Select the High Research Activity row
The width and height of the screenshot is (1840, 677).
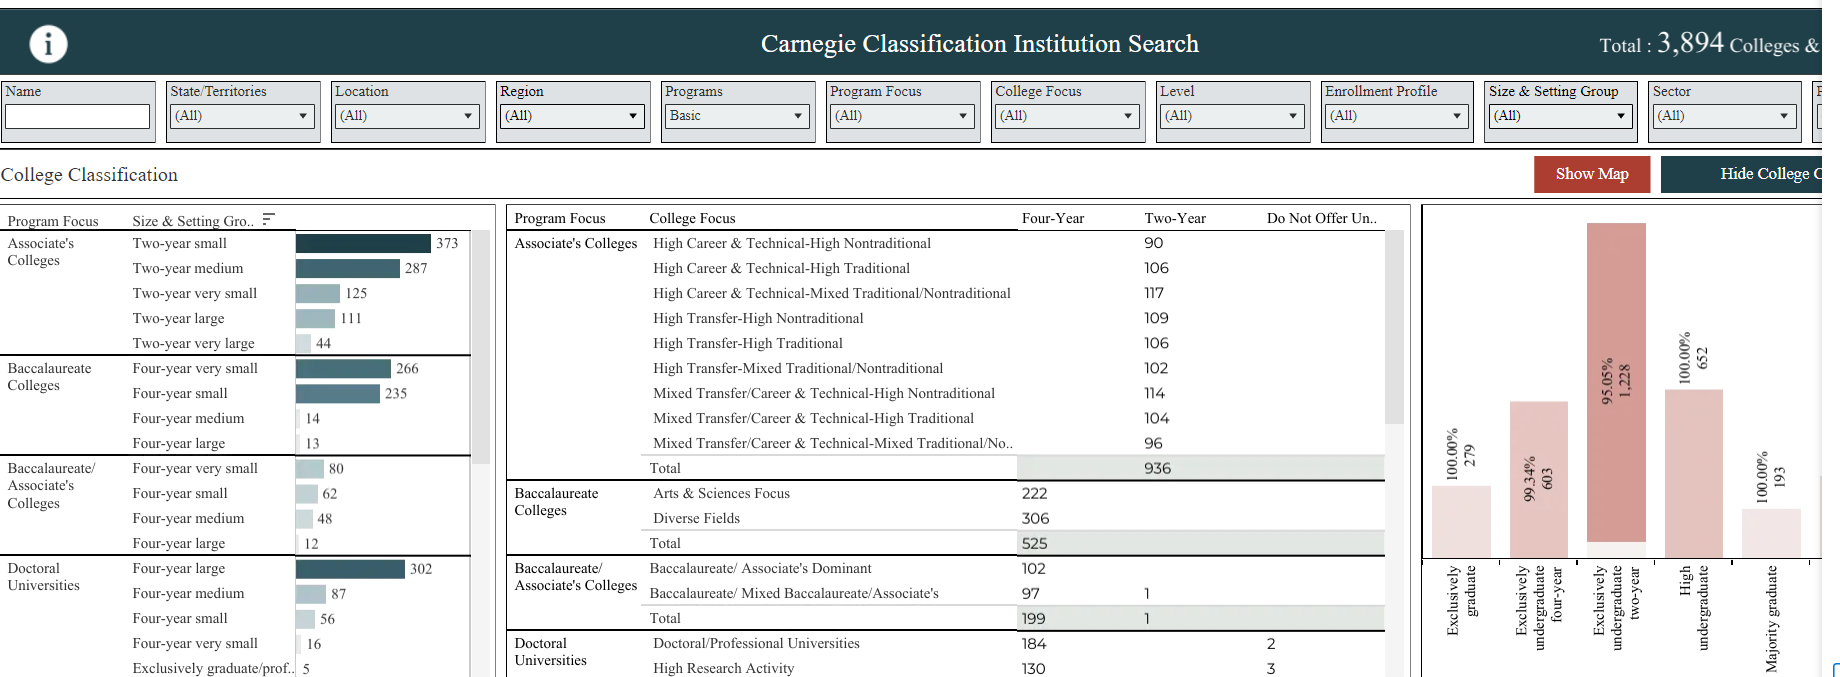(x=723, y=668)
